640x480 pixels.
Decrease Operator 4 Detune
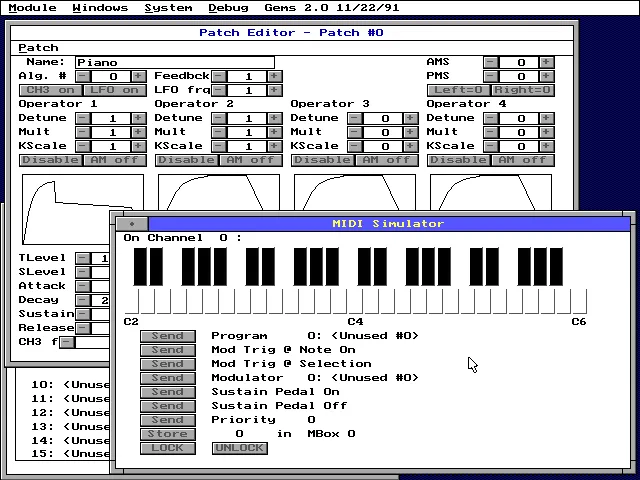point(491,118)
